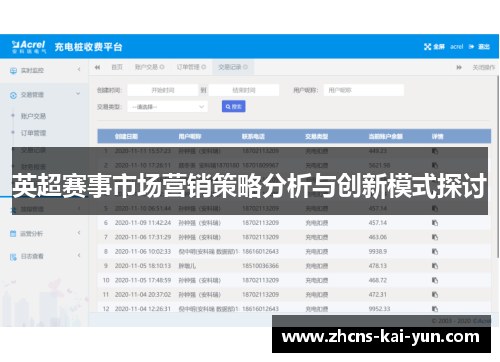Click the 结束时间 end time field
500x362 pixels.
click(x=244, y=90)
